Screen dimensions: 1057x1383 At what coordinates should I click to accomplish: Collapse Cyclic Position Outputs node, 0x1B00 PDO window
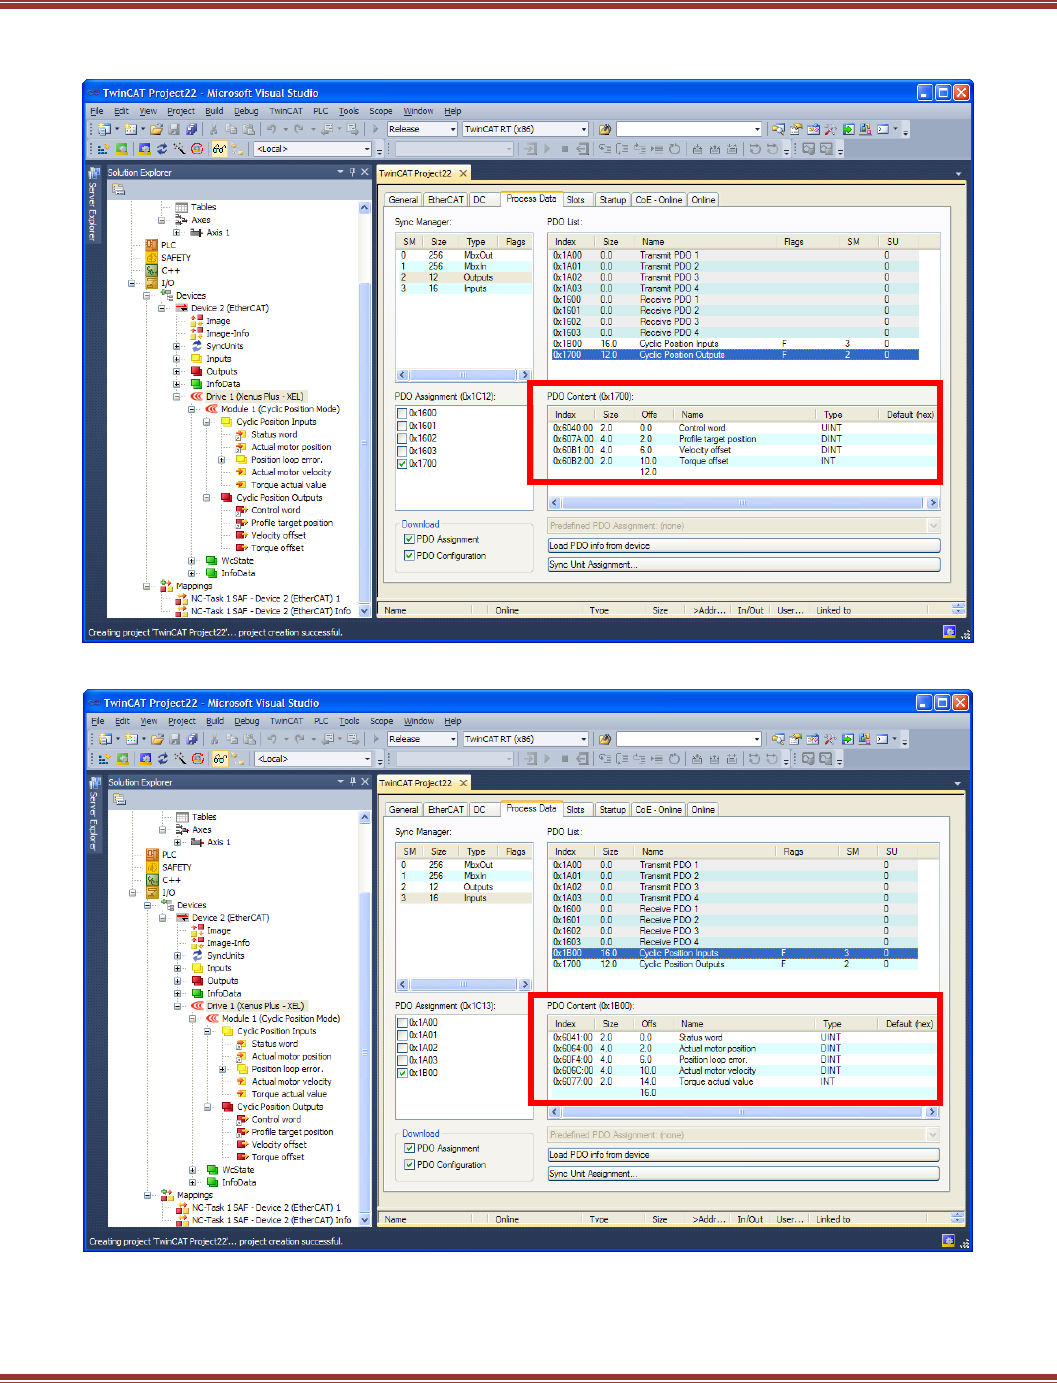coord(207,1107)
